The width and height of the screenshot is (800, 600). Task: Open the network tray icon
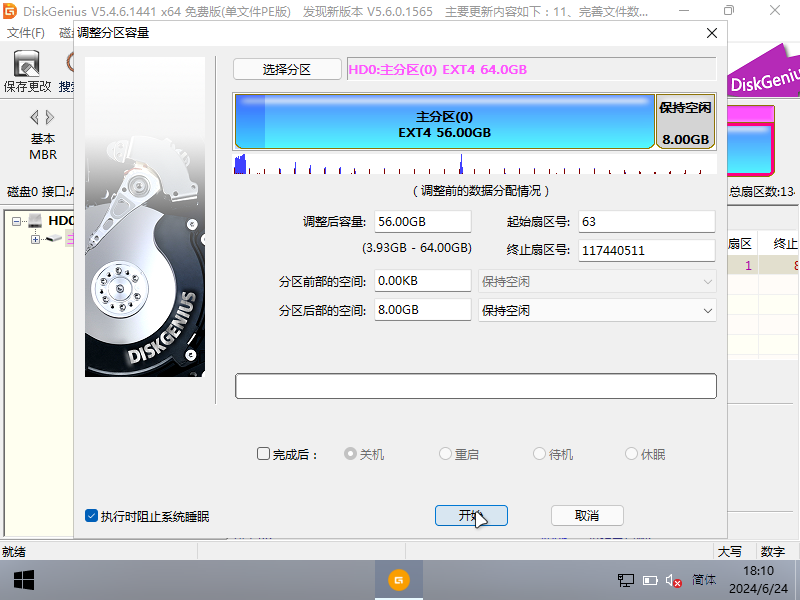[626, 580]
